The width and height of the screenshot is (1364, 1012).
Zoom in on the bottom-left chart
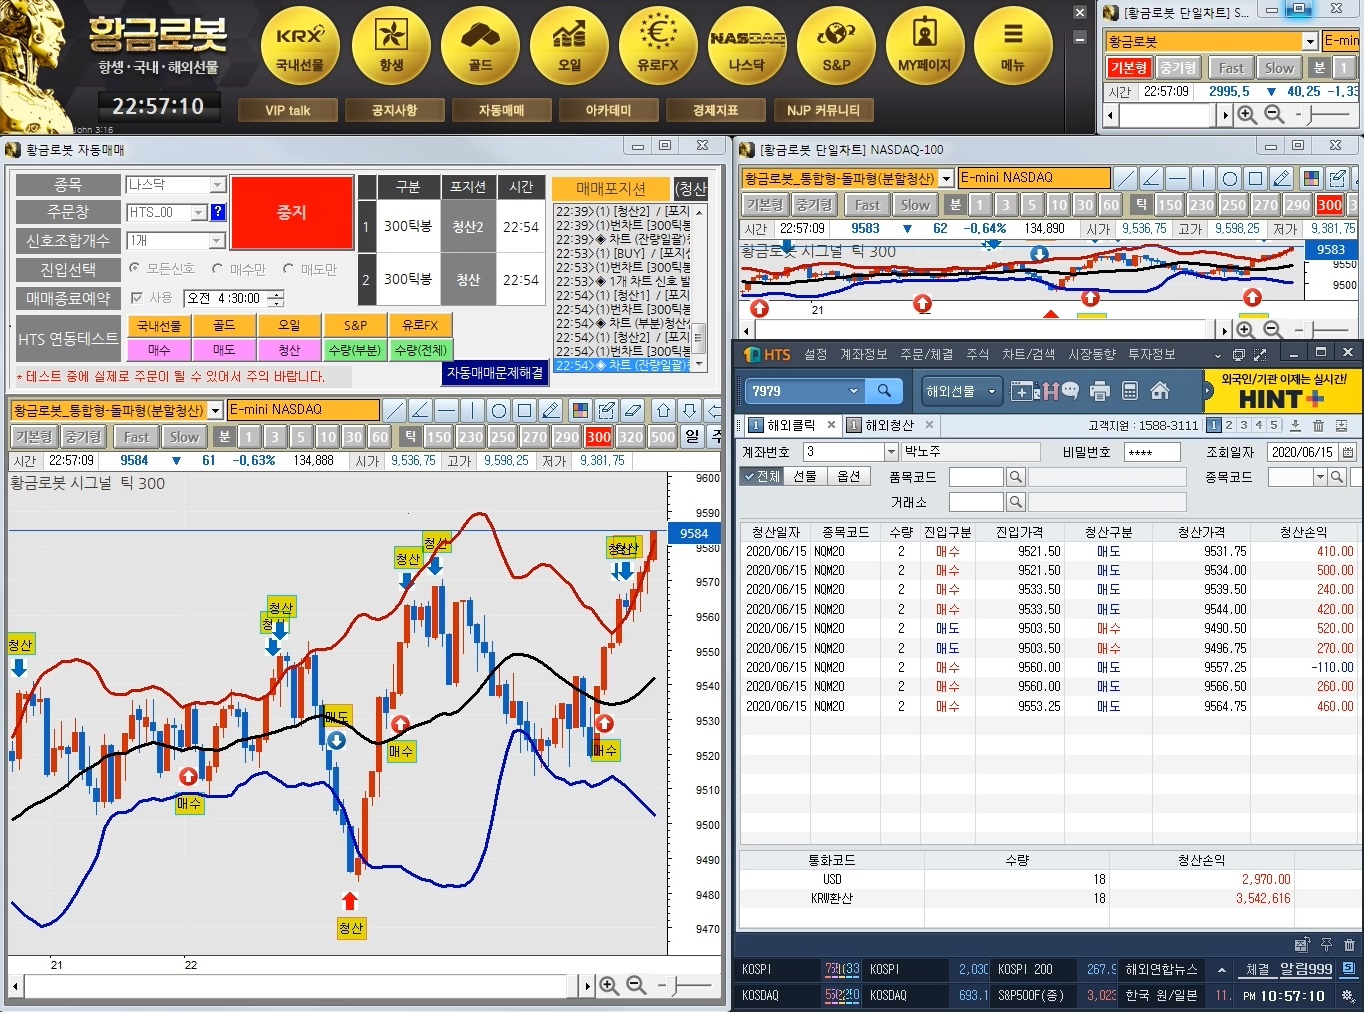(608, 986)
